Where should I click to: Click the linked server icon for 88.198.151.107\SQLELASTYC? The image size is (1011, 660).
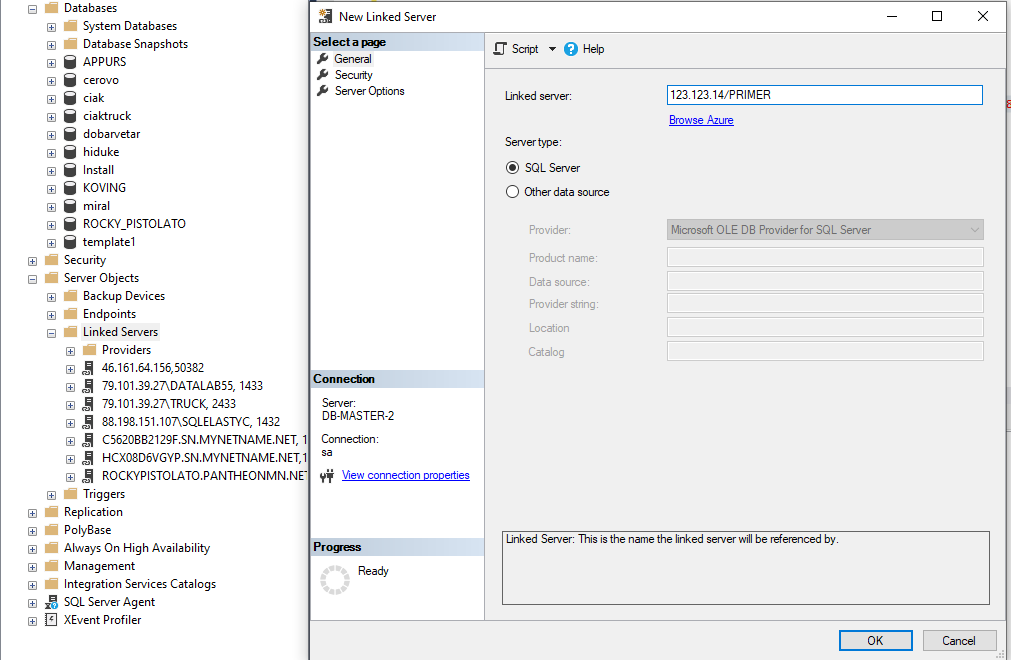pyautogui.click(x=88, y=423)
